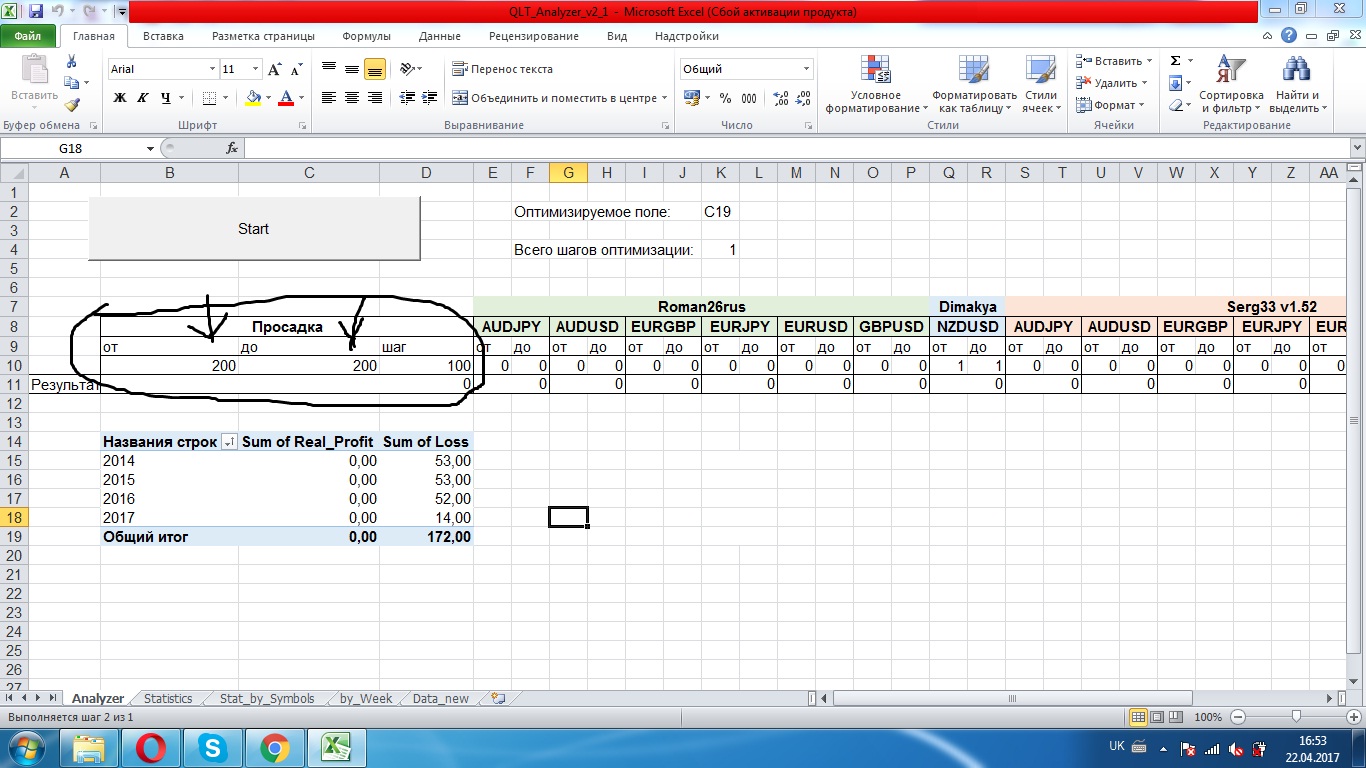Click the Clear eraser icon
Screen dimensions: 1366x768
1176,105
